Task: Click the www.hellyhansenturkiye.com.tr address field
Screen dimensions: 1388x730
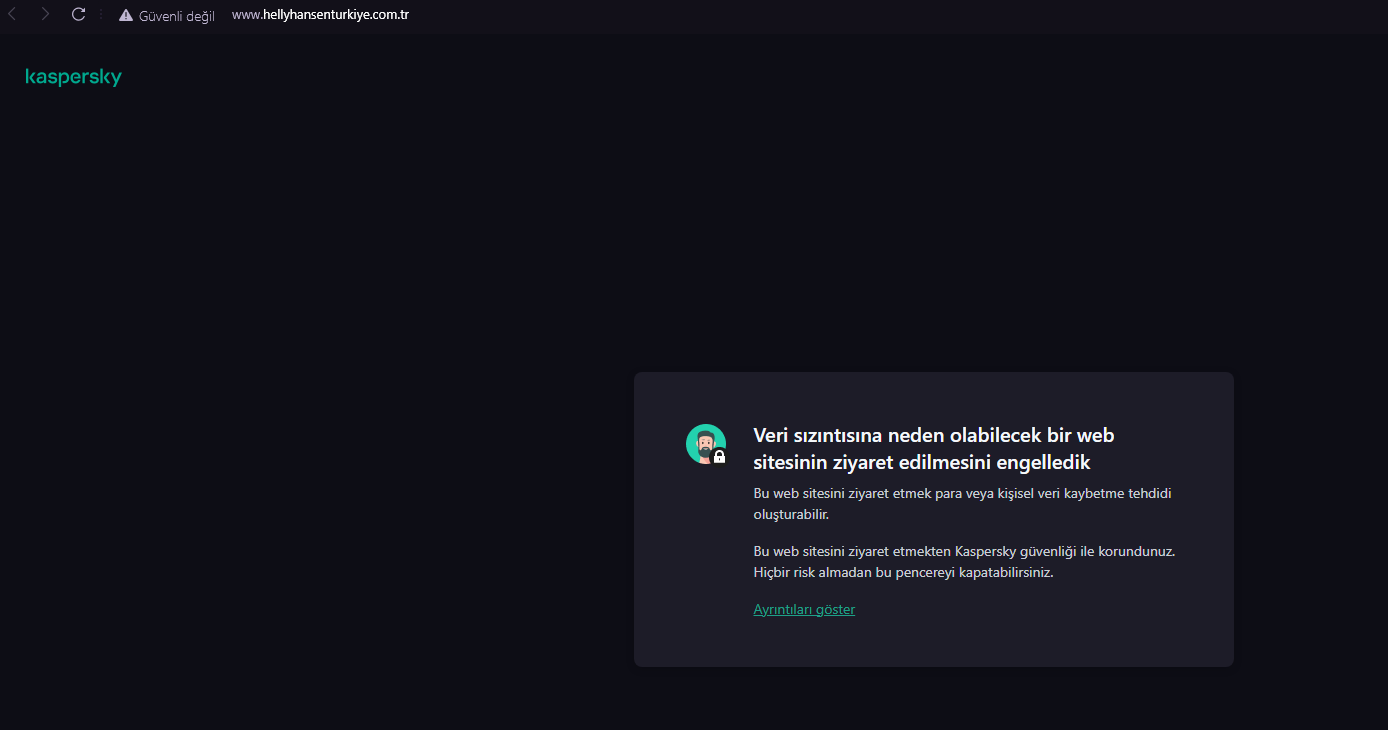Action: pyautogui.click(x=320, y=15)
